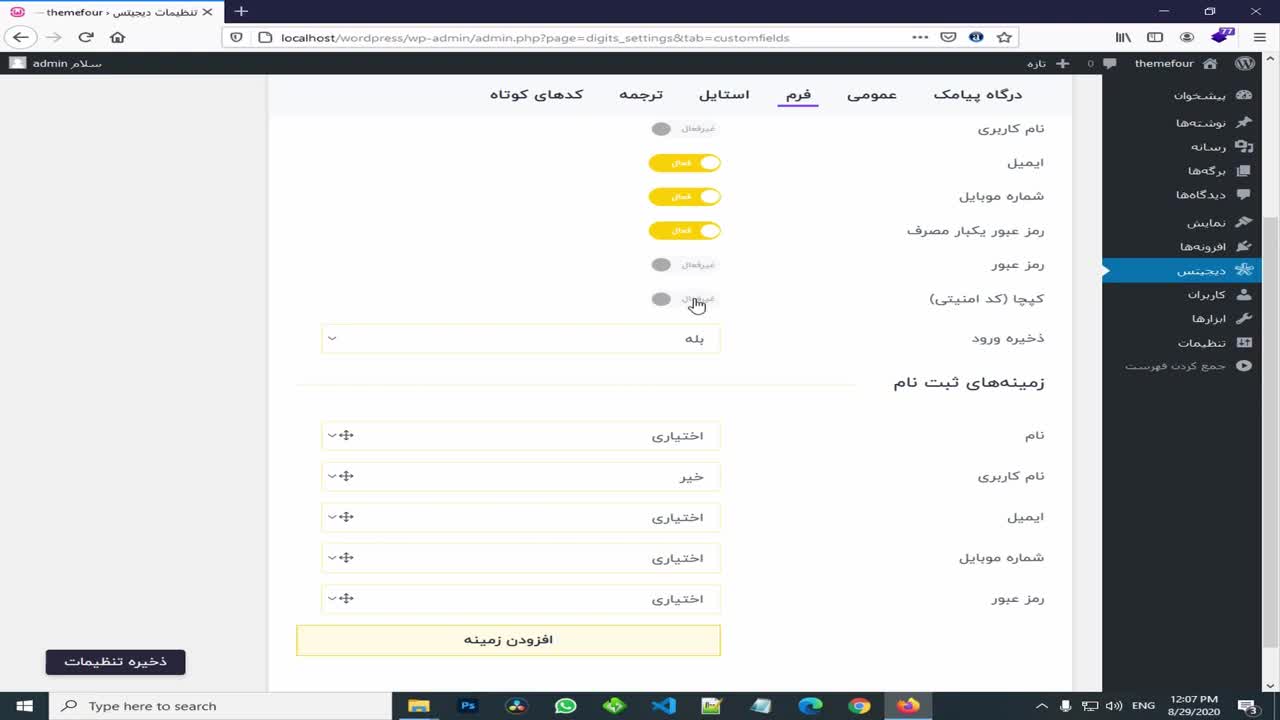Select the دیجیتس plugin icon in sidebar

click(x=1244, y=270)
